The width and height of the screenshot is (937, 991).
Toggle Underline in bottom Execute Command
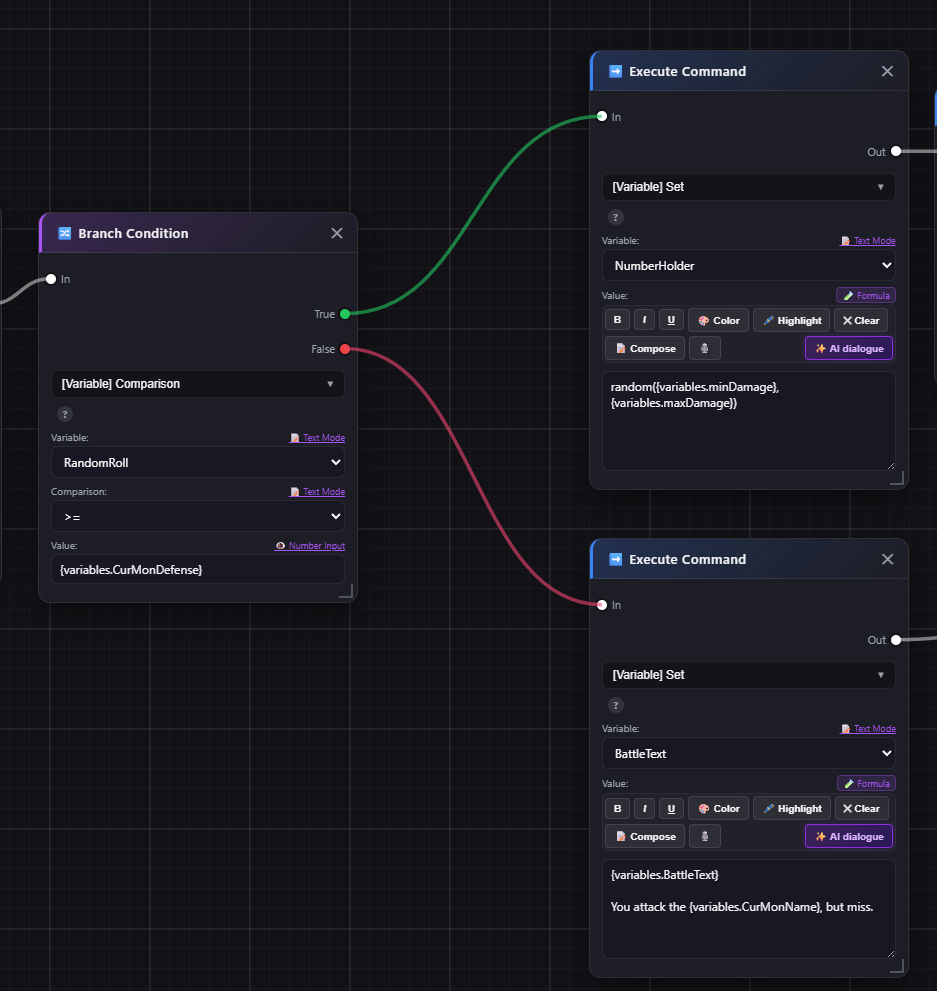click(671, 808)
